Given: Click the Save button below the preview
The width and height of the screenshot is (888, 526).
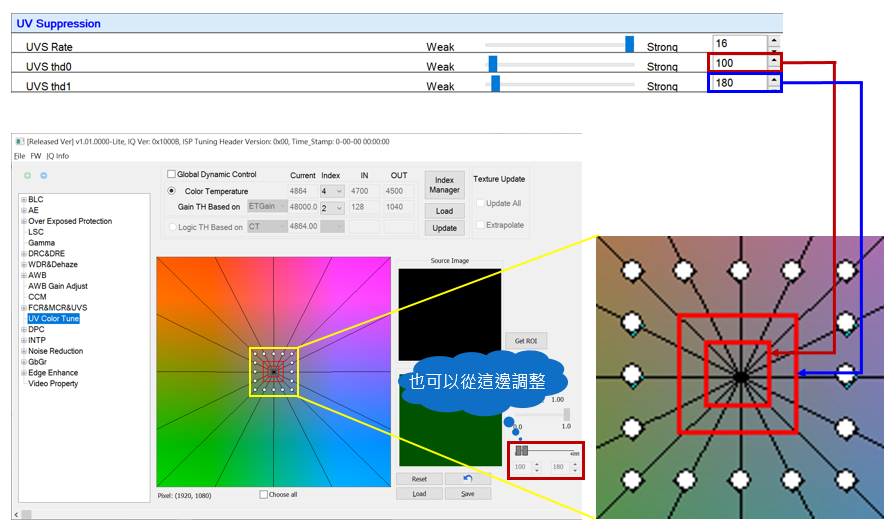Looking at the screenshot, I should pos(467,493).
